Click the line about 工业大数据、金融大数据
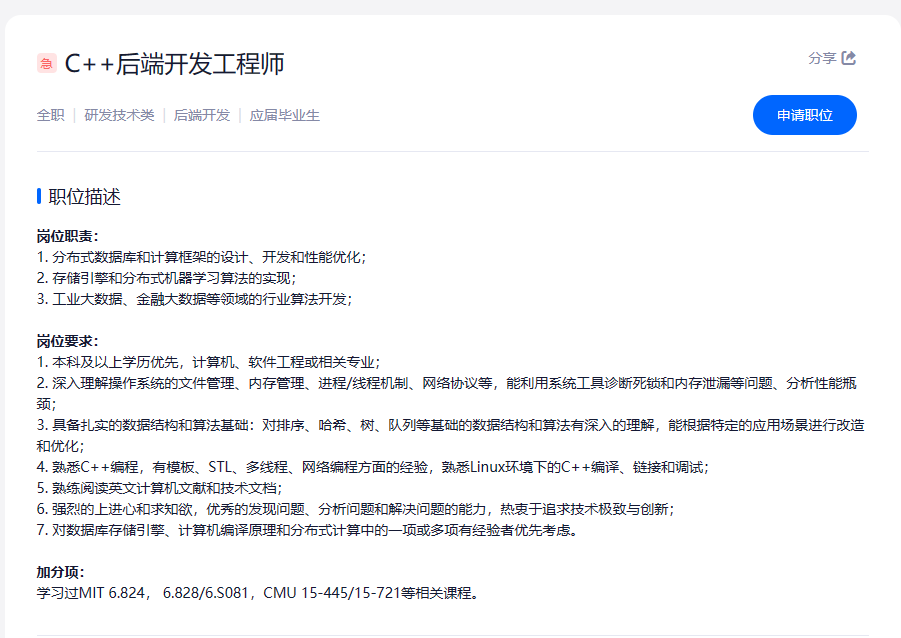901x638 pixels. click(x=195, y=299)
